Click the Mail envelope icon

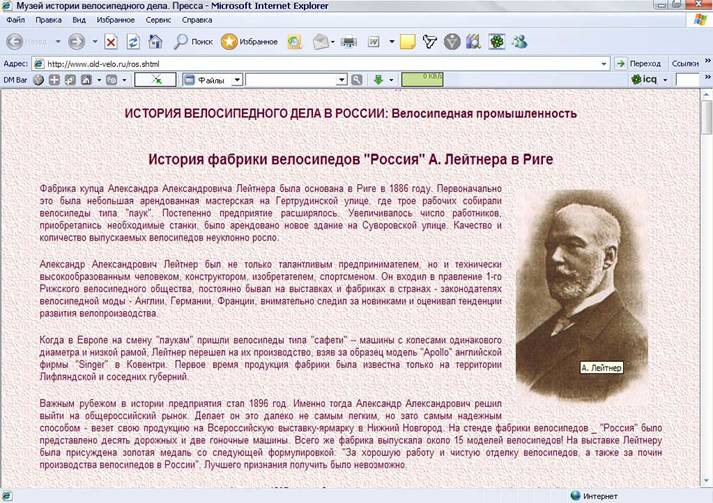click(x=320, y=42)
